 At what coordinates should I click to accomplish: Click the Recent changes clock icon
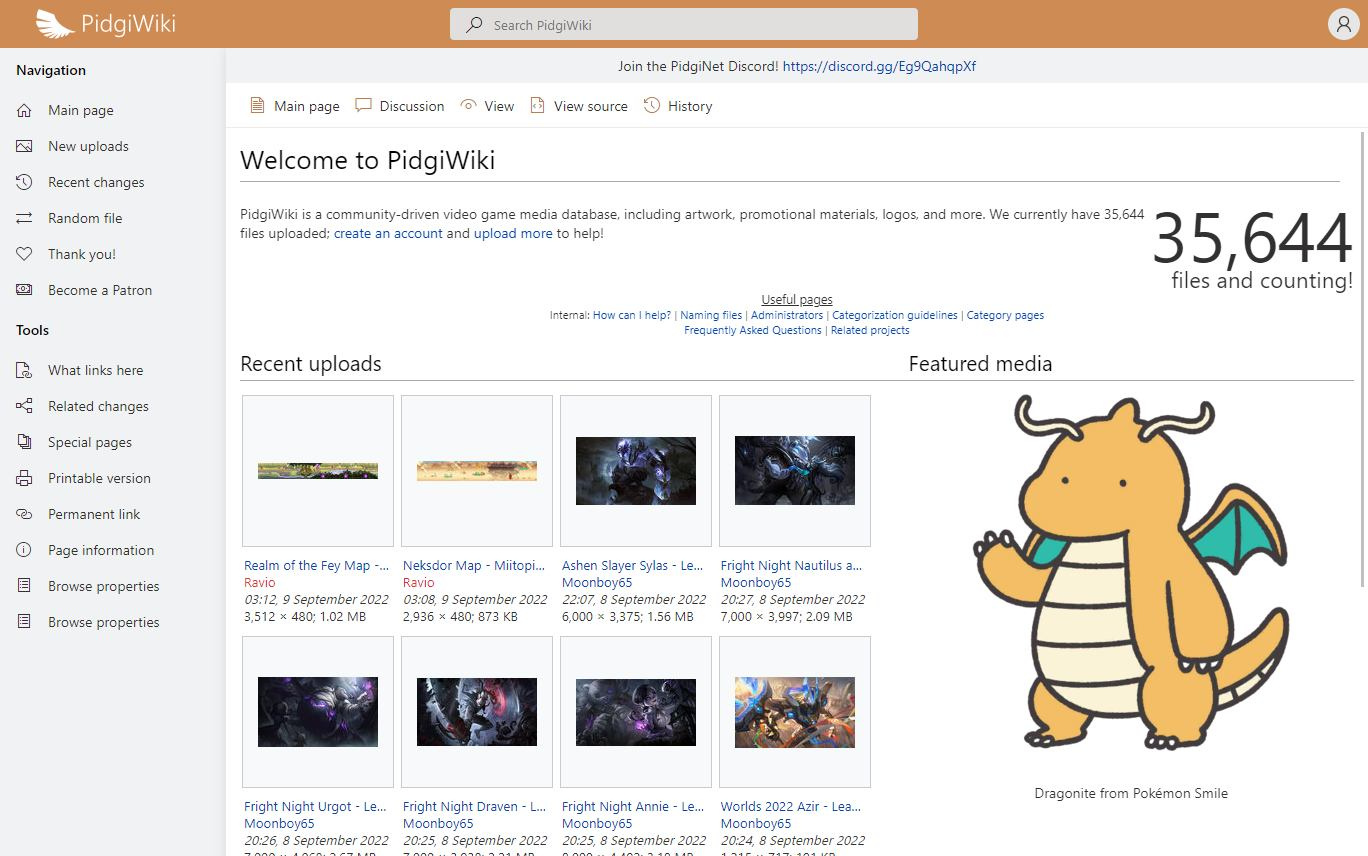24,182
